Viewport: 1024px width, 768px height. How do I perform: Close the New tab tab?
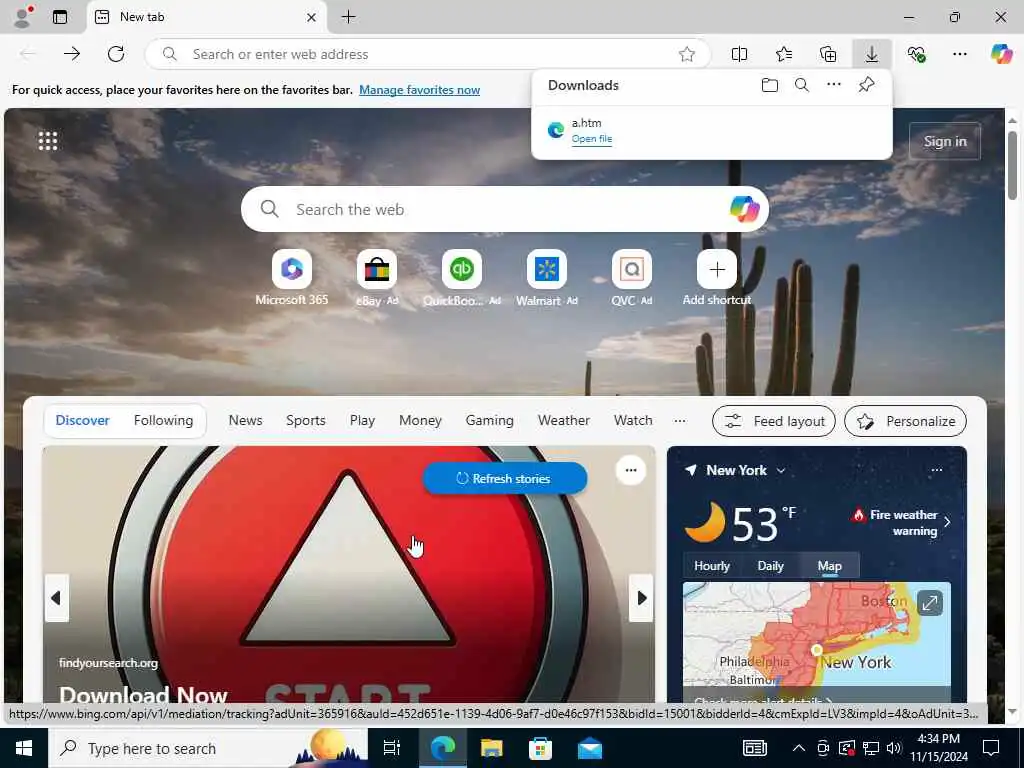point(312,18)
